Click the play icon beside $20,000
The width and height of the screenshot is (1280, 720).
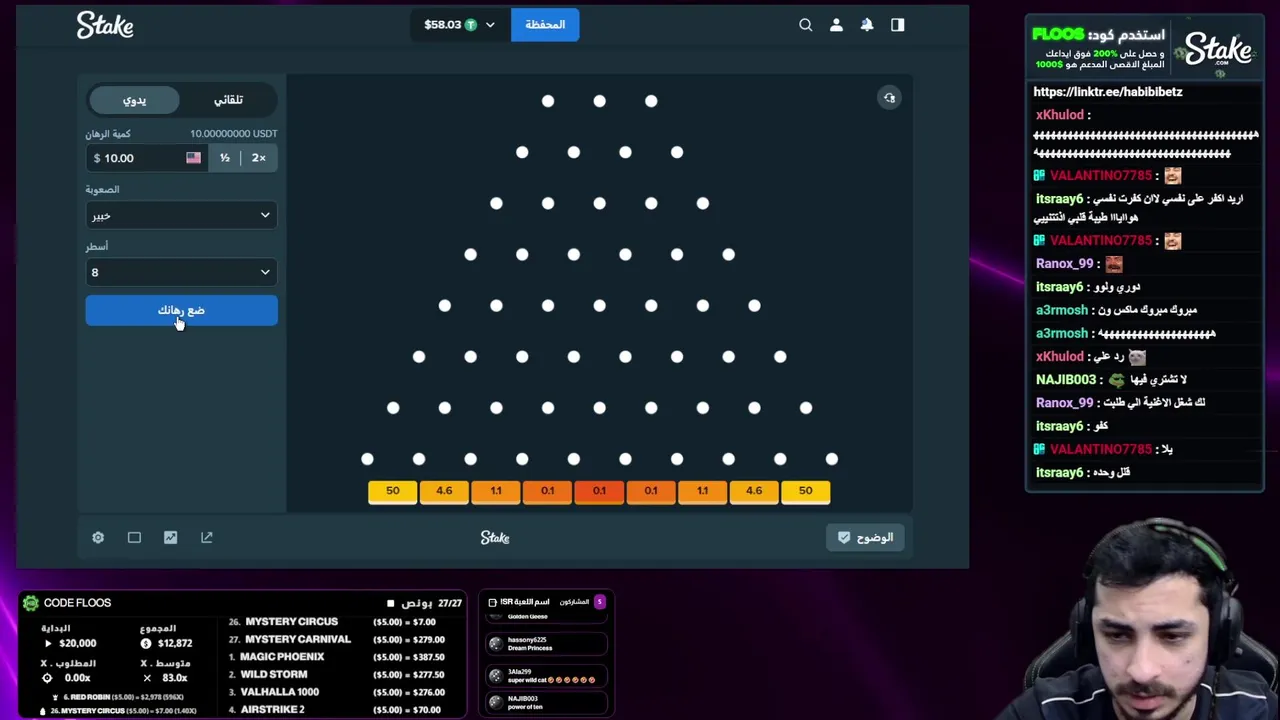click(x=48, y=644)
